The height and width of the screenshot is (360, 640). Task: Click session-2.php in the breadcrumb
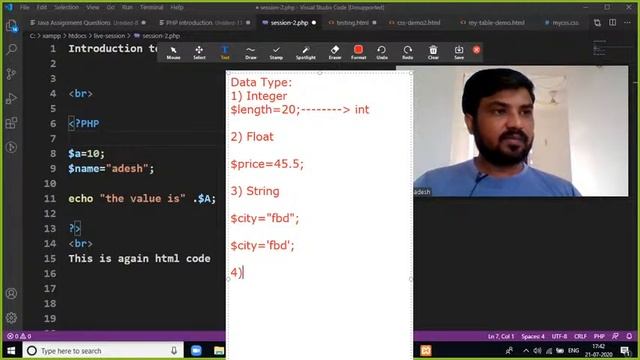[161, 36]
